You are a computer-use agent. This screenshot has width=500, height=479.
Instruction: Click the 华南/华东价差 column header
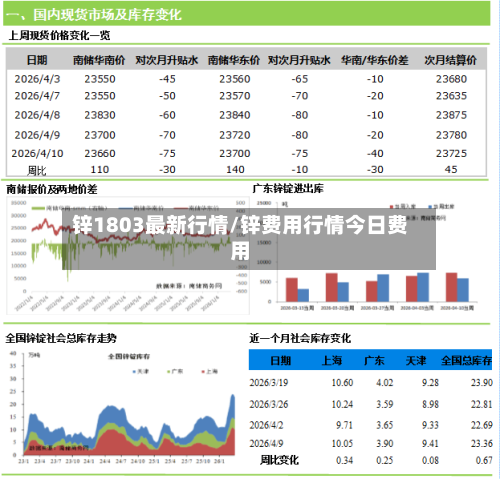point(375,60)
